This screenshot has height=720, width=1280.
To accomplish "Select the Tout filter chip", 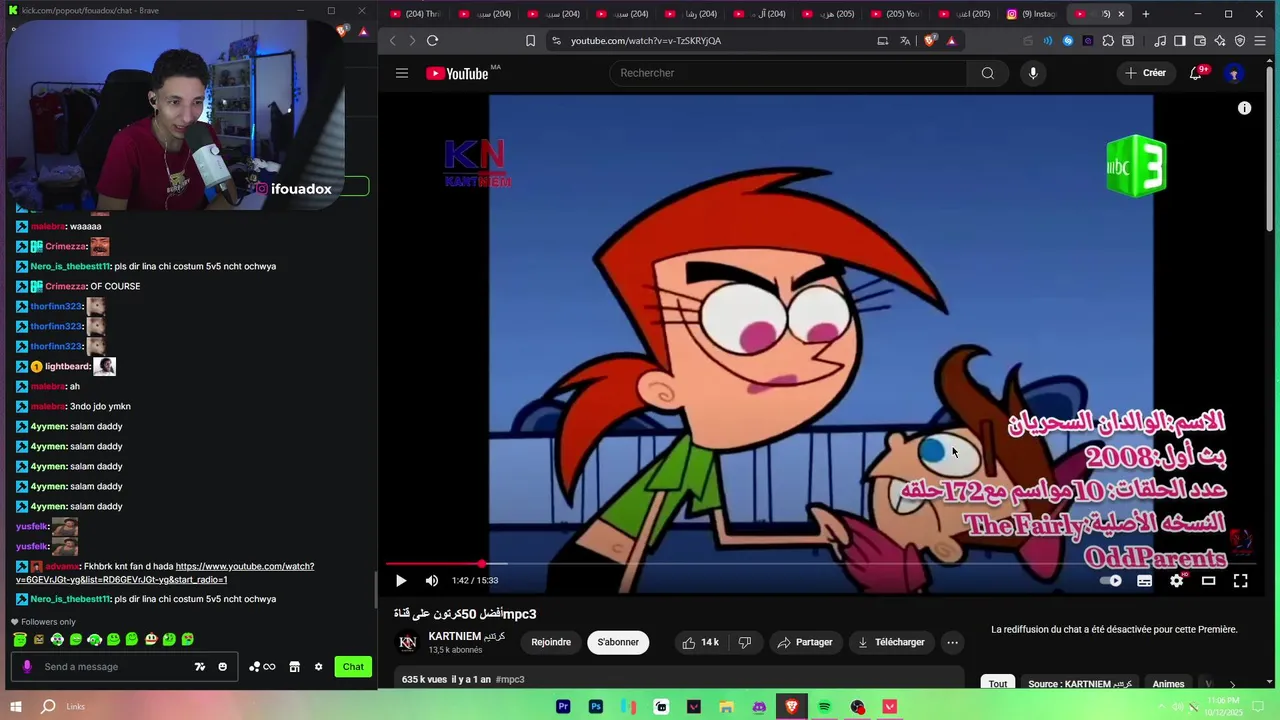I will point(998,684).
